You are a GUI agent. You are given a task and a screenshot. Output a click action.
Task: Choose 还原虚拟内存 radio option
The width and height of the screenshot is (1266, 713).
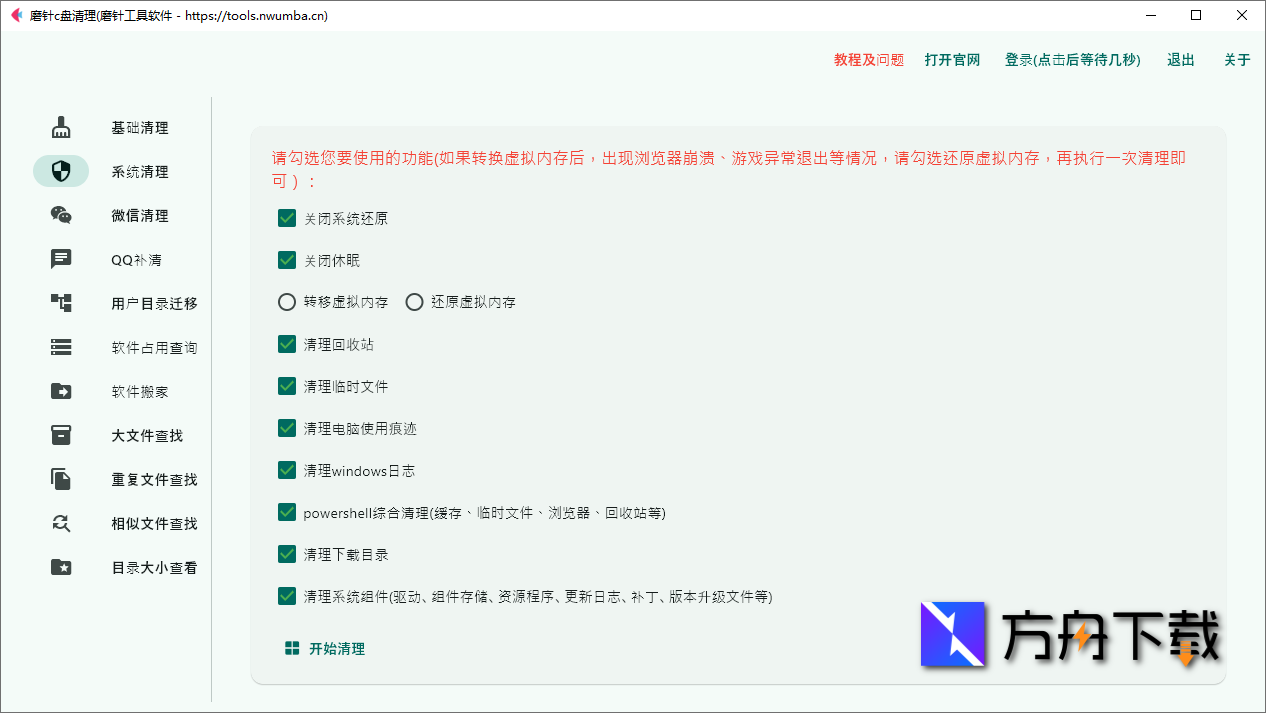[x=415, y=301]
